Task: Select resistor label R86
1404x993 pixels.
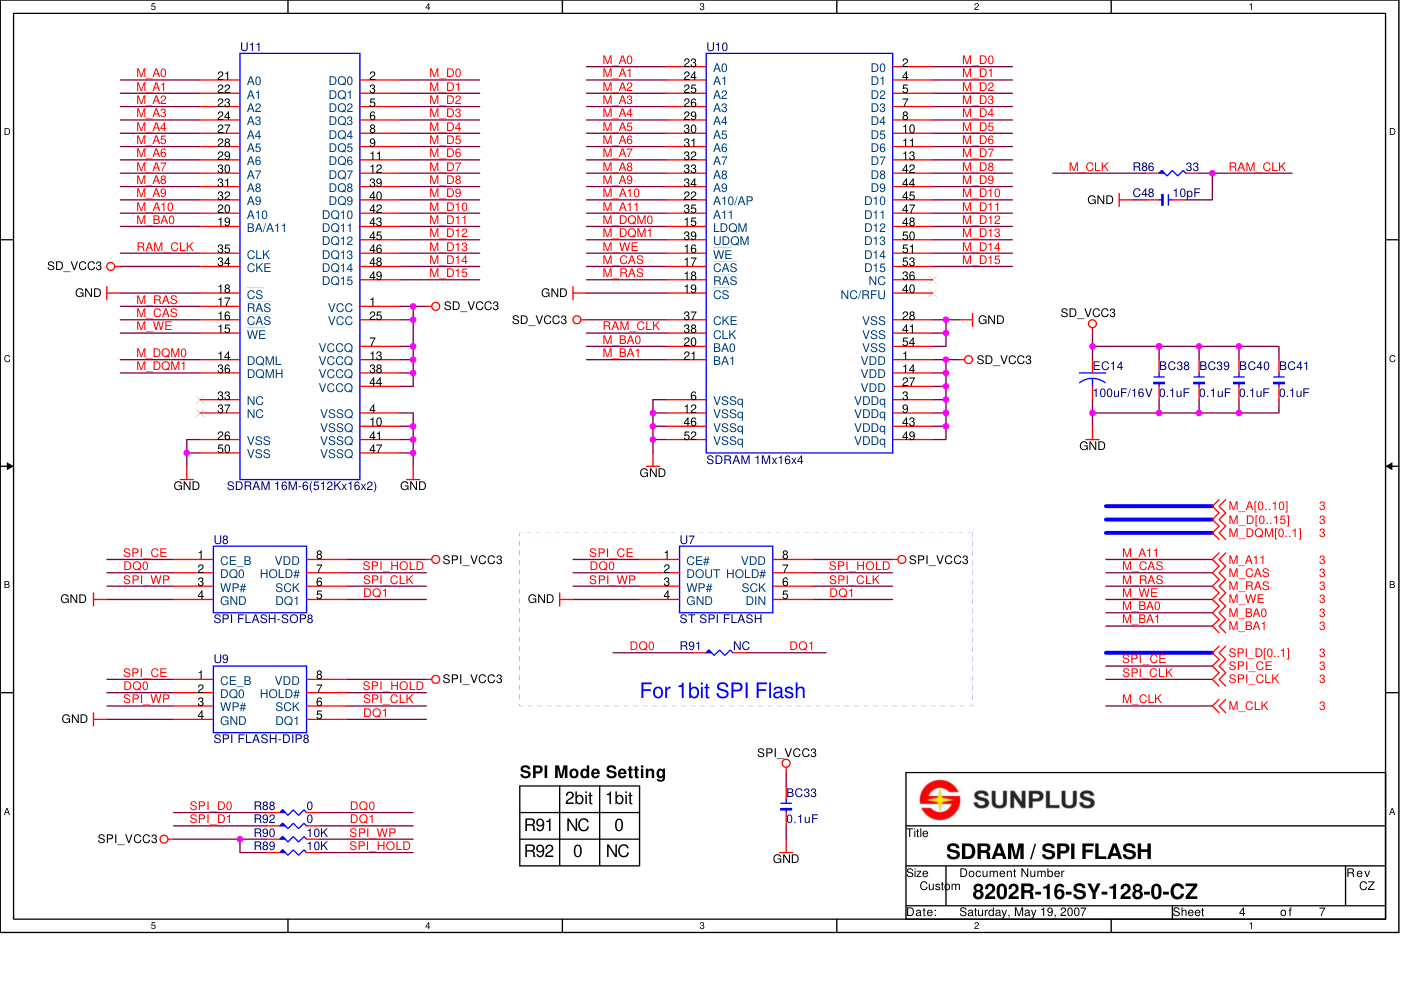Action: (1143, 167)
